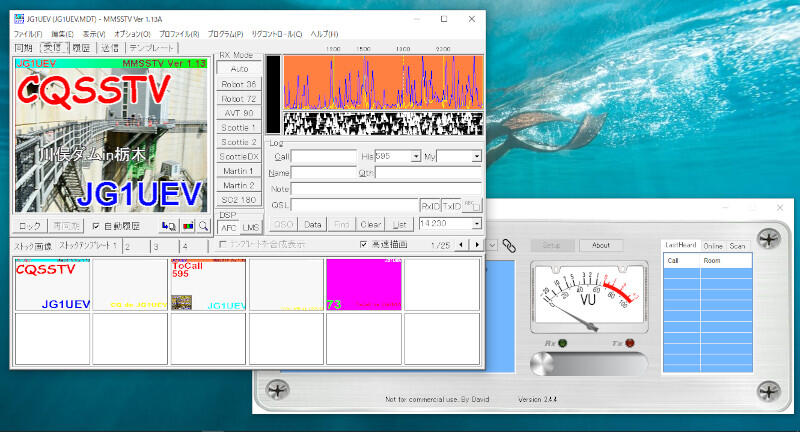The width and height of the screenshot is (800, 432).
Task: Click the round slider knob below the VU meter
Action: (542, 364)
